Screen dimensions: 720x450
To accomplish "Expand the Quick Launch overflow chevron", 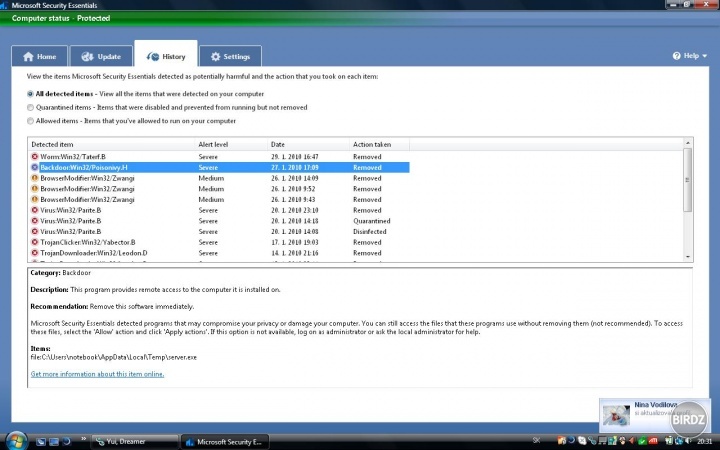I will click(84, 439).
